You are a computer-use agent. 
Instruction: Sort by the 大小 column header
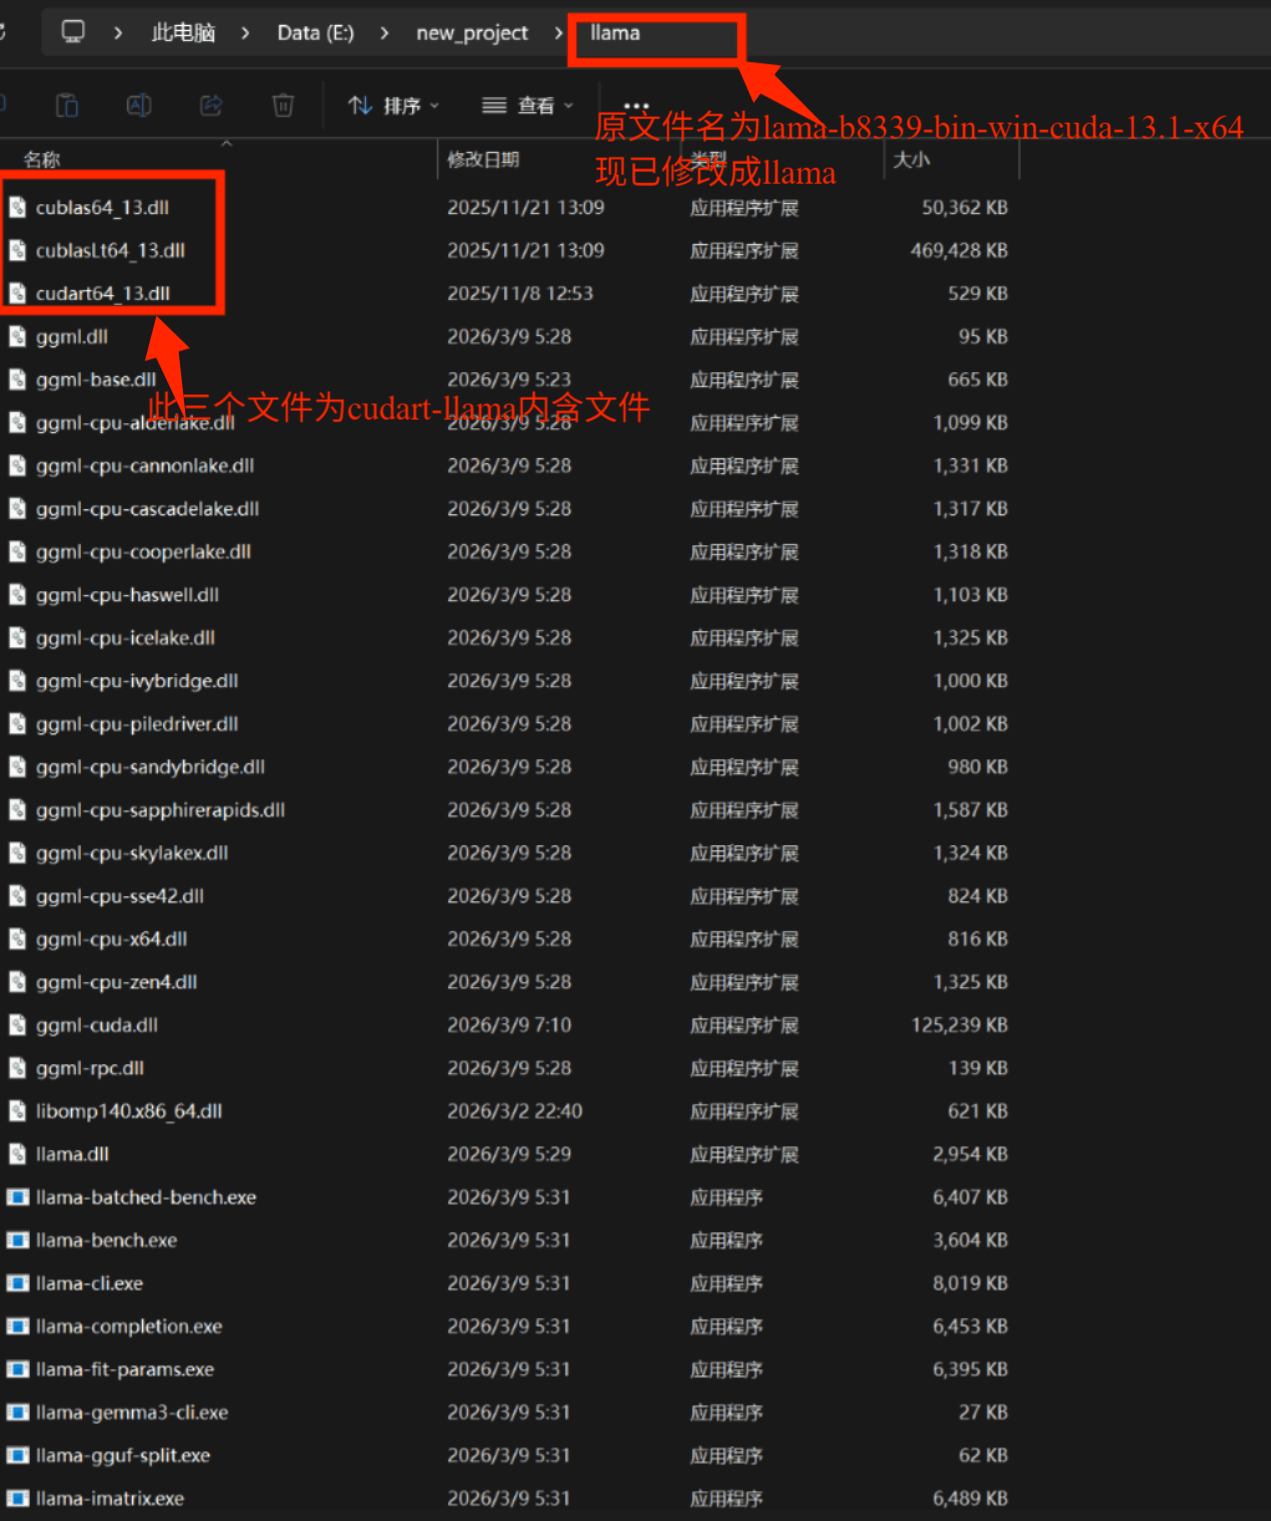(x=910, y=160)
